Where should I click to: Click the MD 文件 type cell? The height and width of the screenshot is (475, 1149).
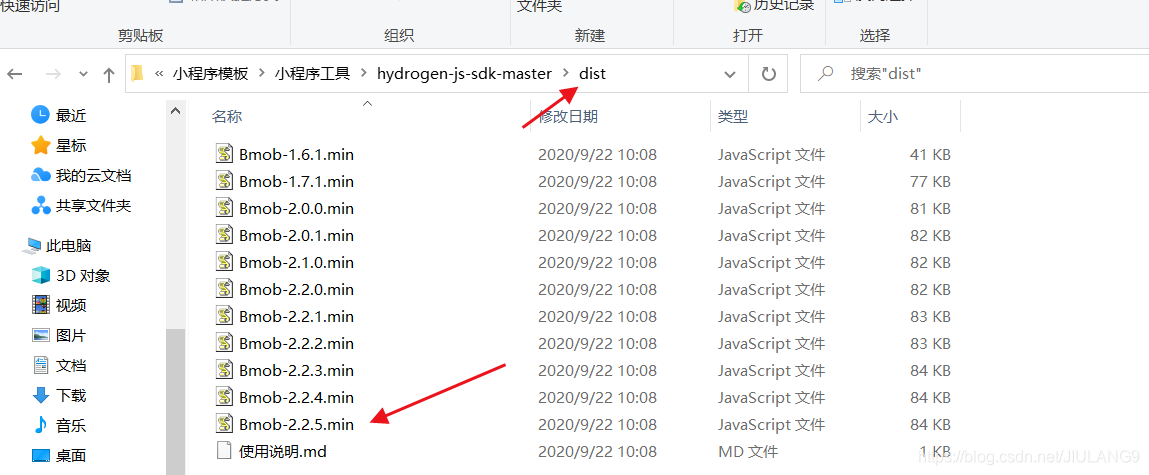(747, 452)
